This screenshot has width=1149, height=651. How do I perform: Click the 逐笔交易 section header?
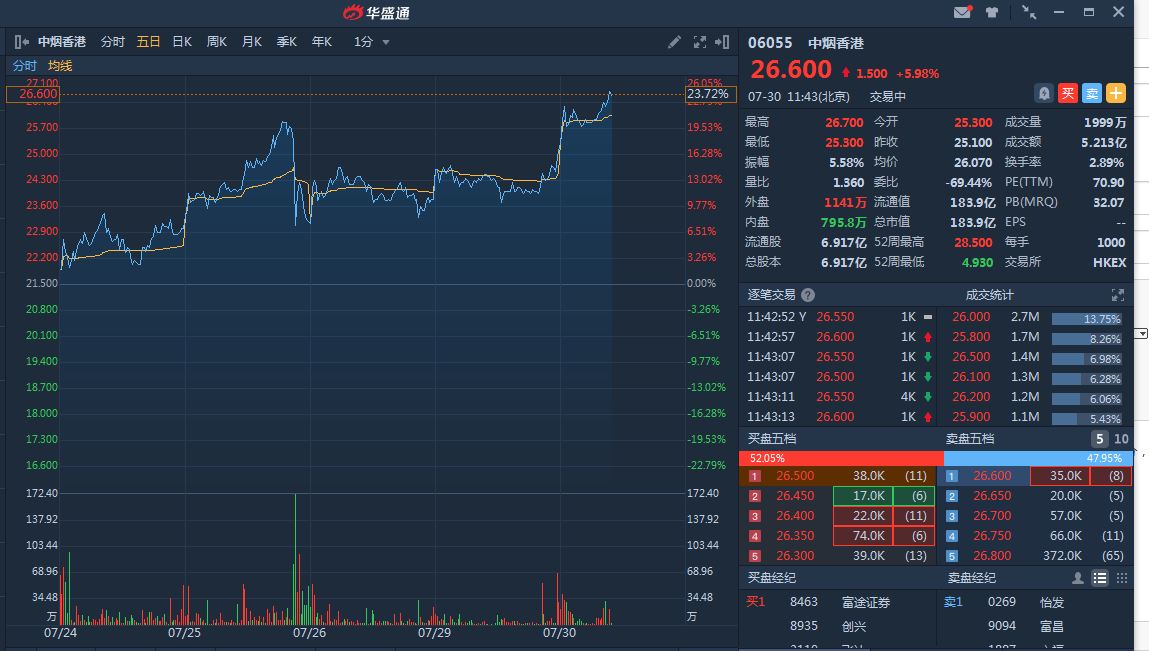771,295
